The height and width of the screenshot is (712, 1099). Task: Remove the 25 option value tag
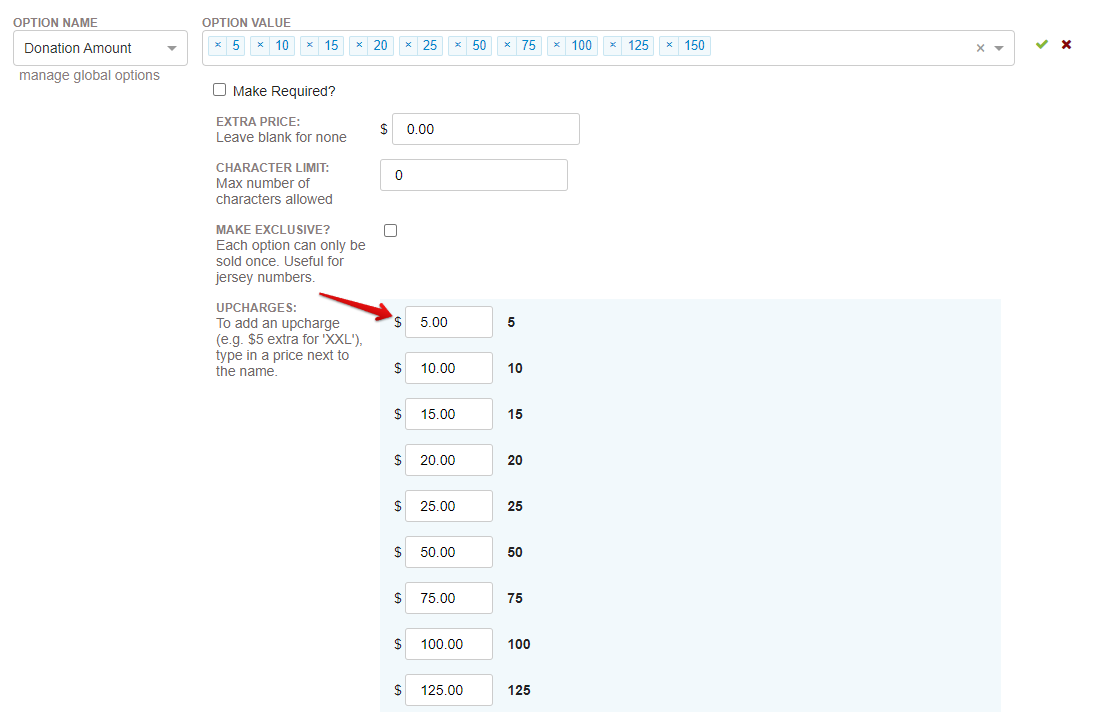(x=408, y=45)
